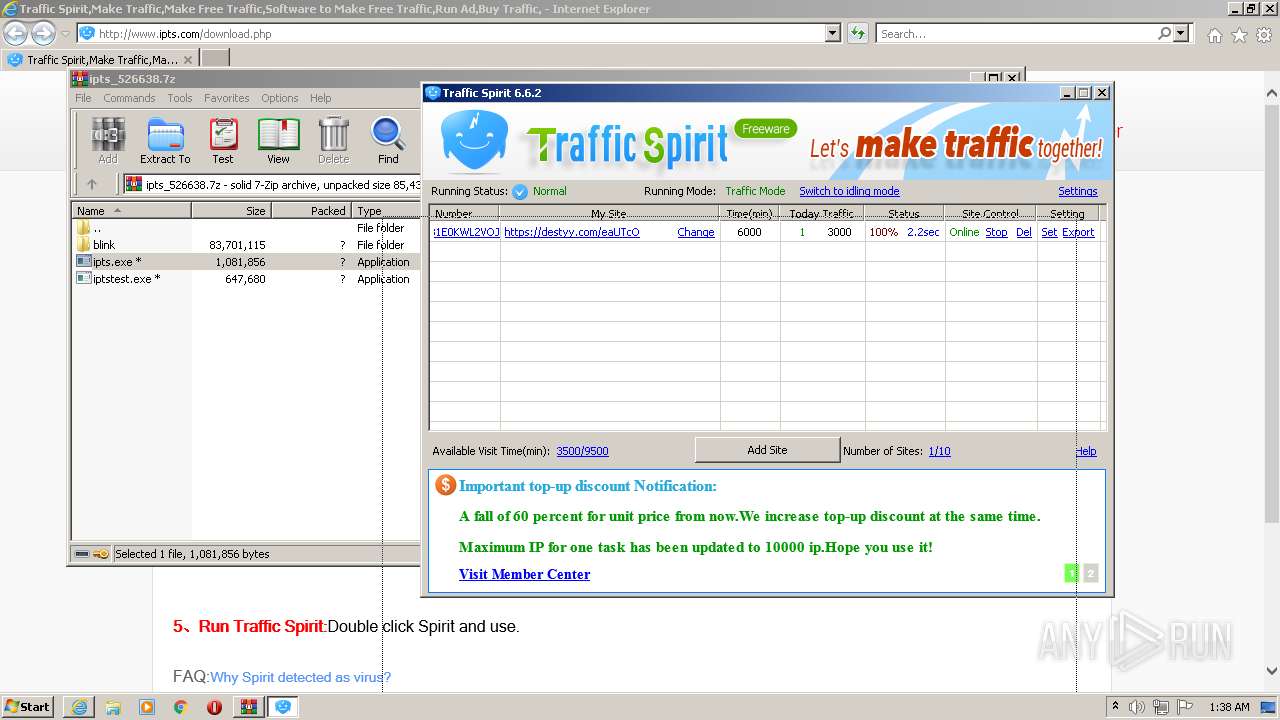Open the destyy.com site URL link
This screenshot has width=1280, height=720.
point(572,232)
